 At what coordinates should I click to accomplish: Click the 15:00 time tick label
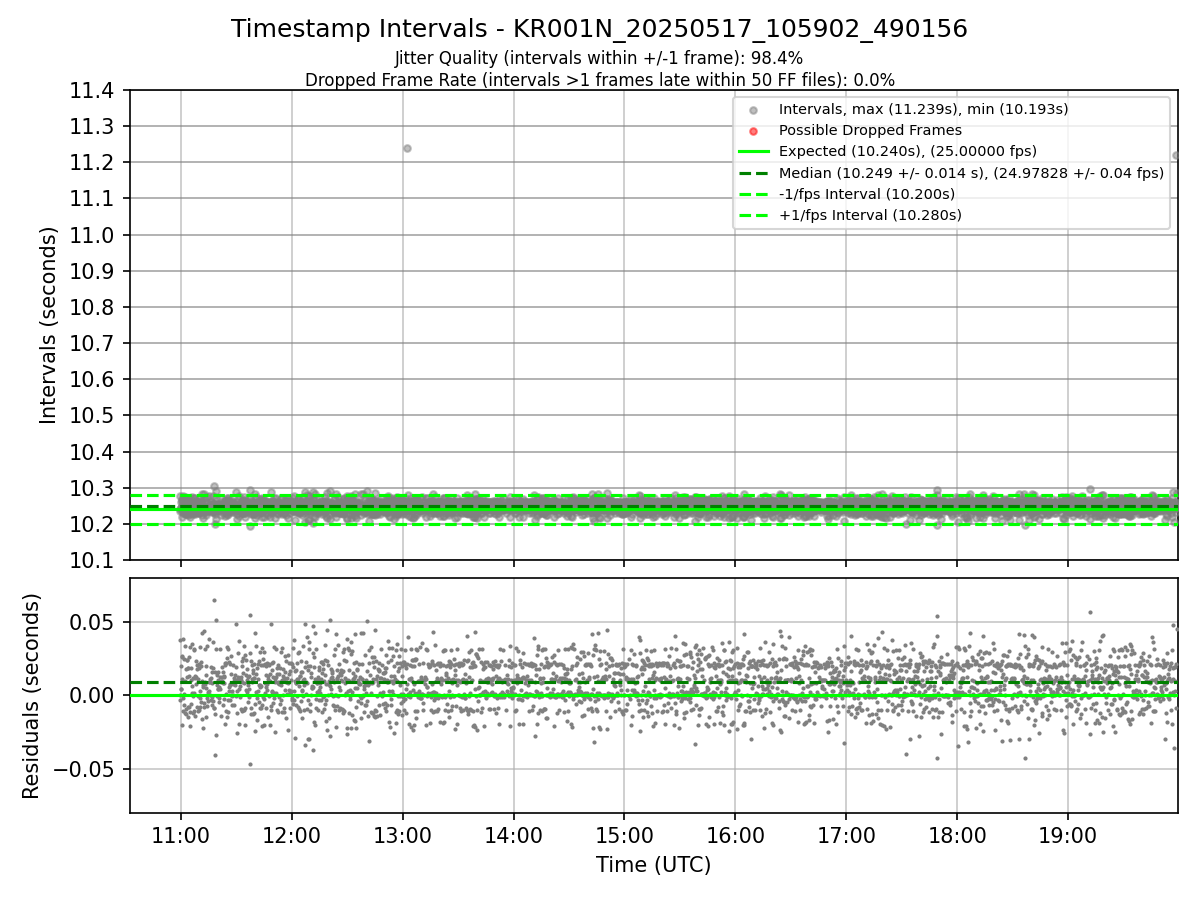tap(624, 835)
